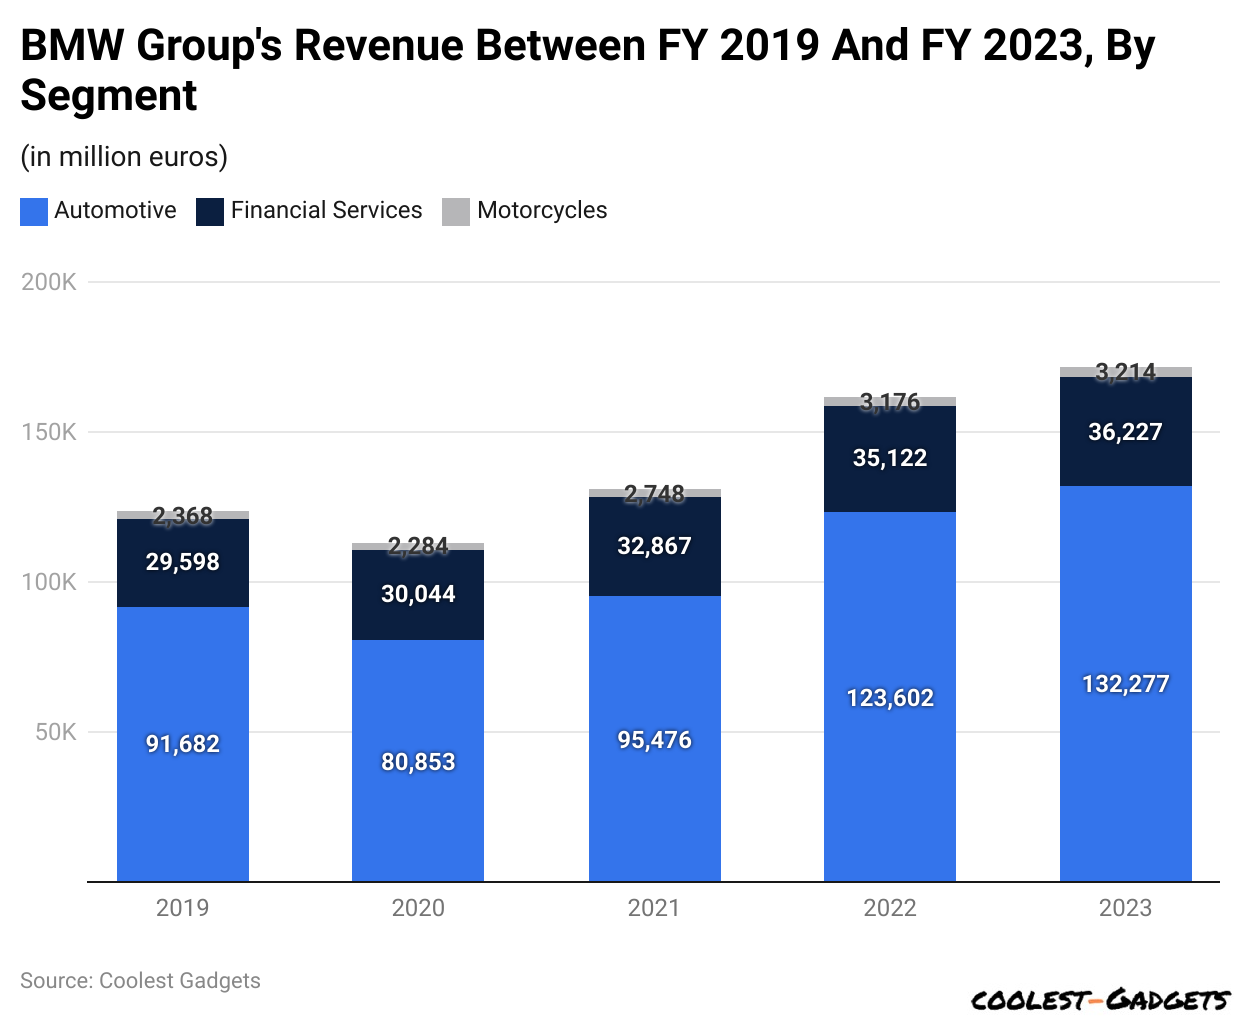Click the 2020 x-axis label
The height and width of the screenshot is (1016, 1240).
(x=418, y=908)
